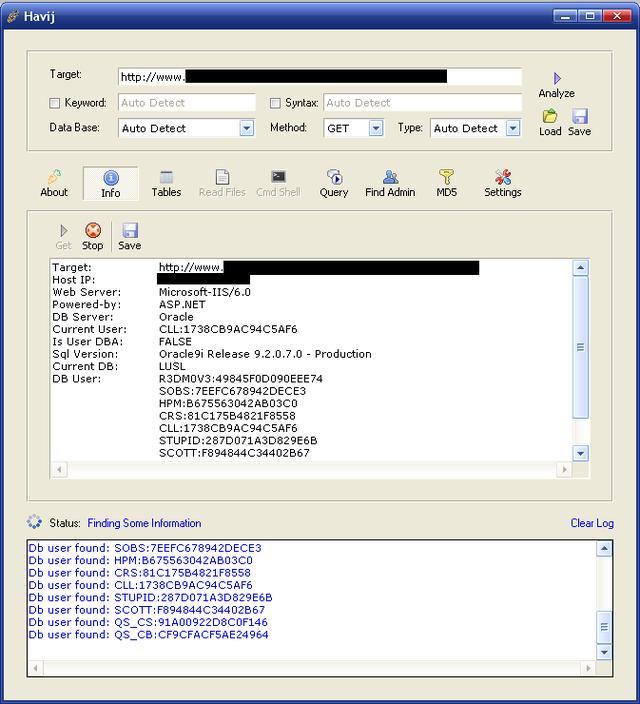This screenshot has width=640, height=704.
Task: Click log line 'Db user found: QS_CB:CF9CFACF5AE24964'
Action: click(148, 635)
